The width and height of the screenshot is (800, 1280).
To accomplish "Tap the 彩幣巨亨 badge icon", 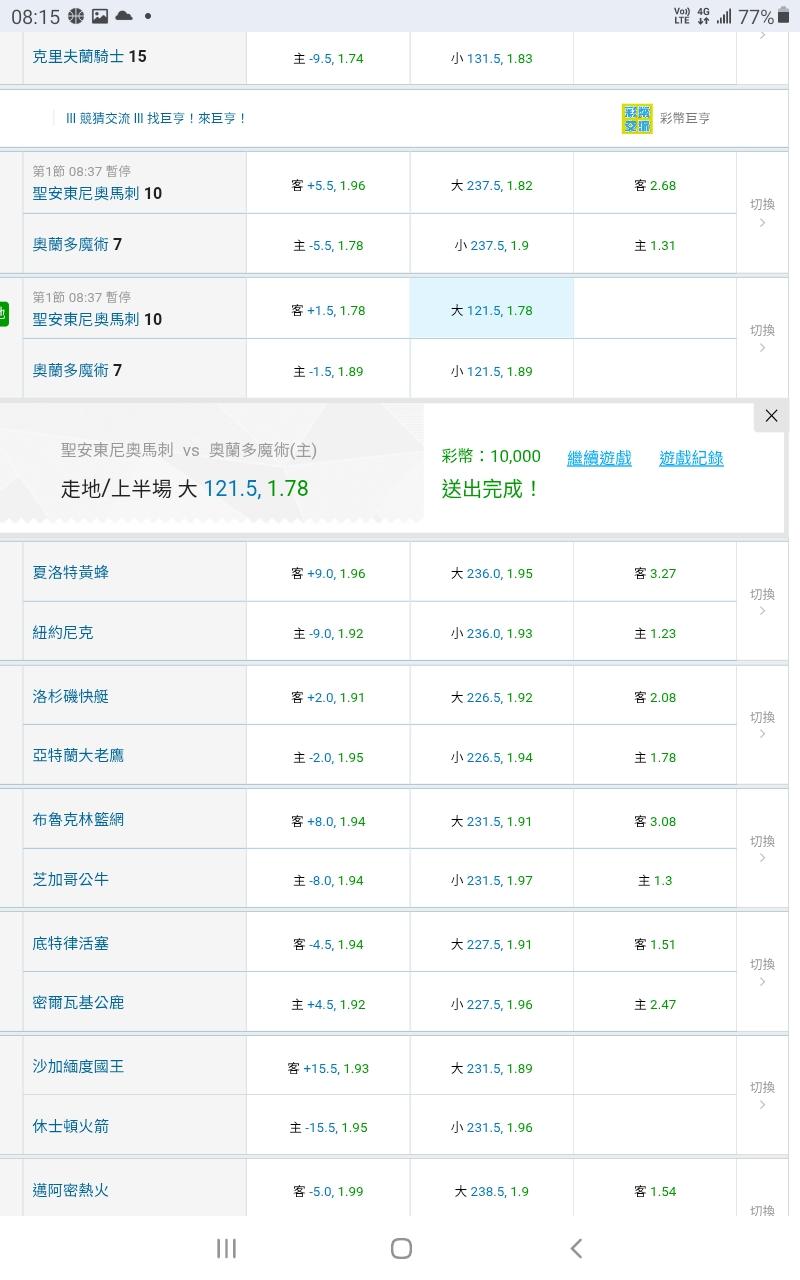I will click(x=637, y=118).
